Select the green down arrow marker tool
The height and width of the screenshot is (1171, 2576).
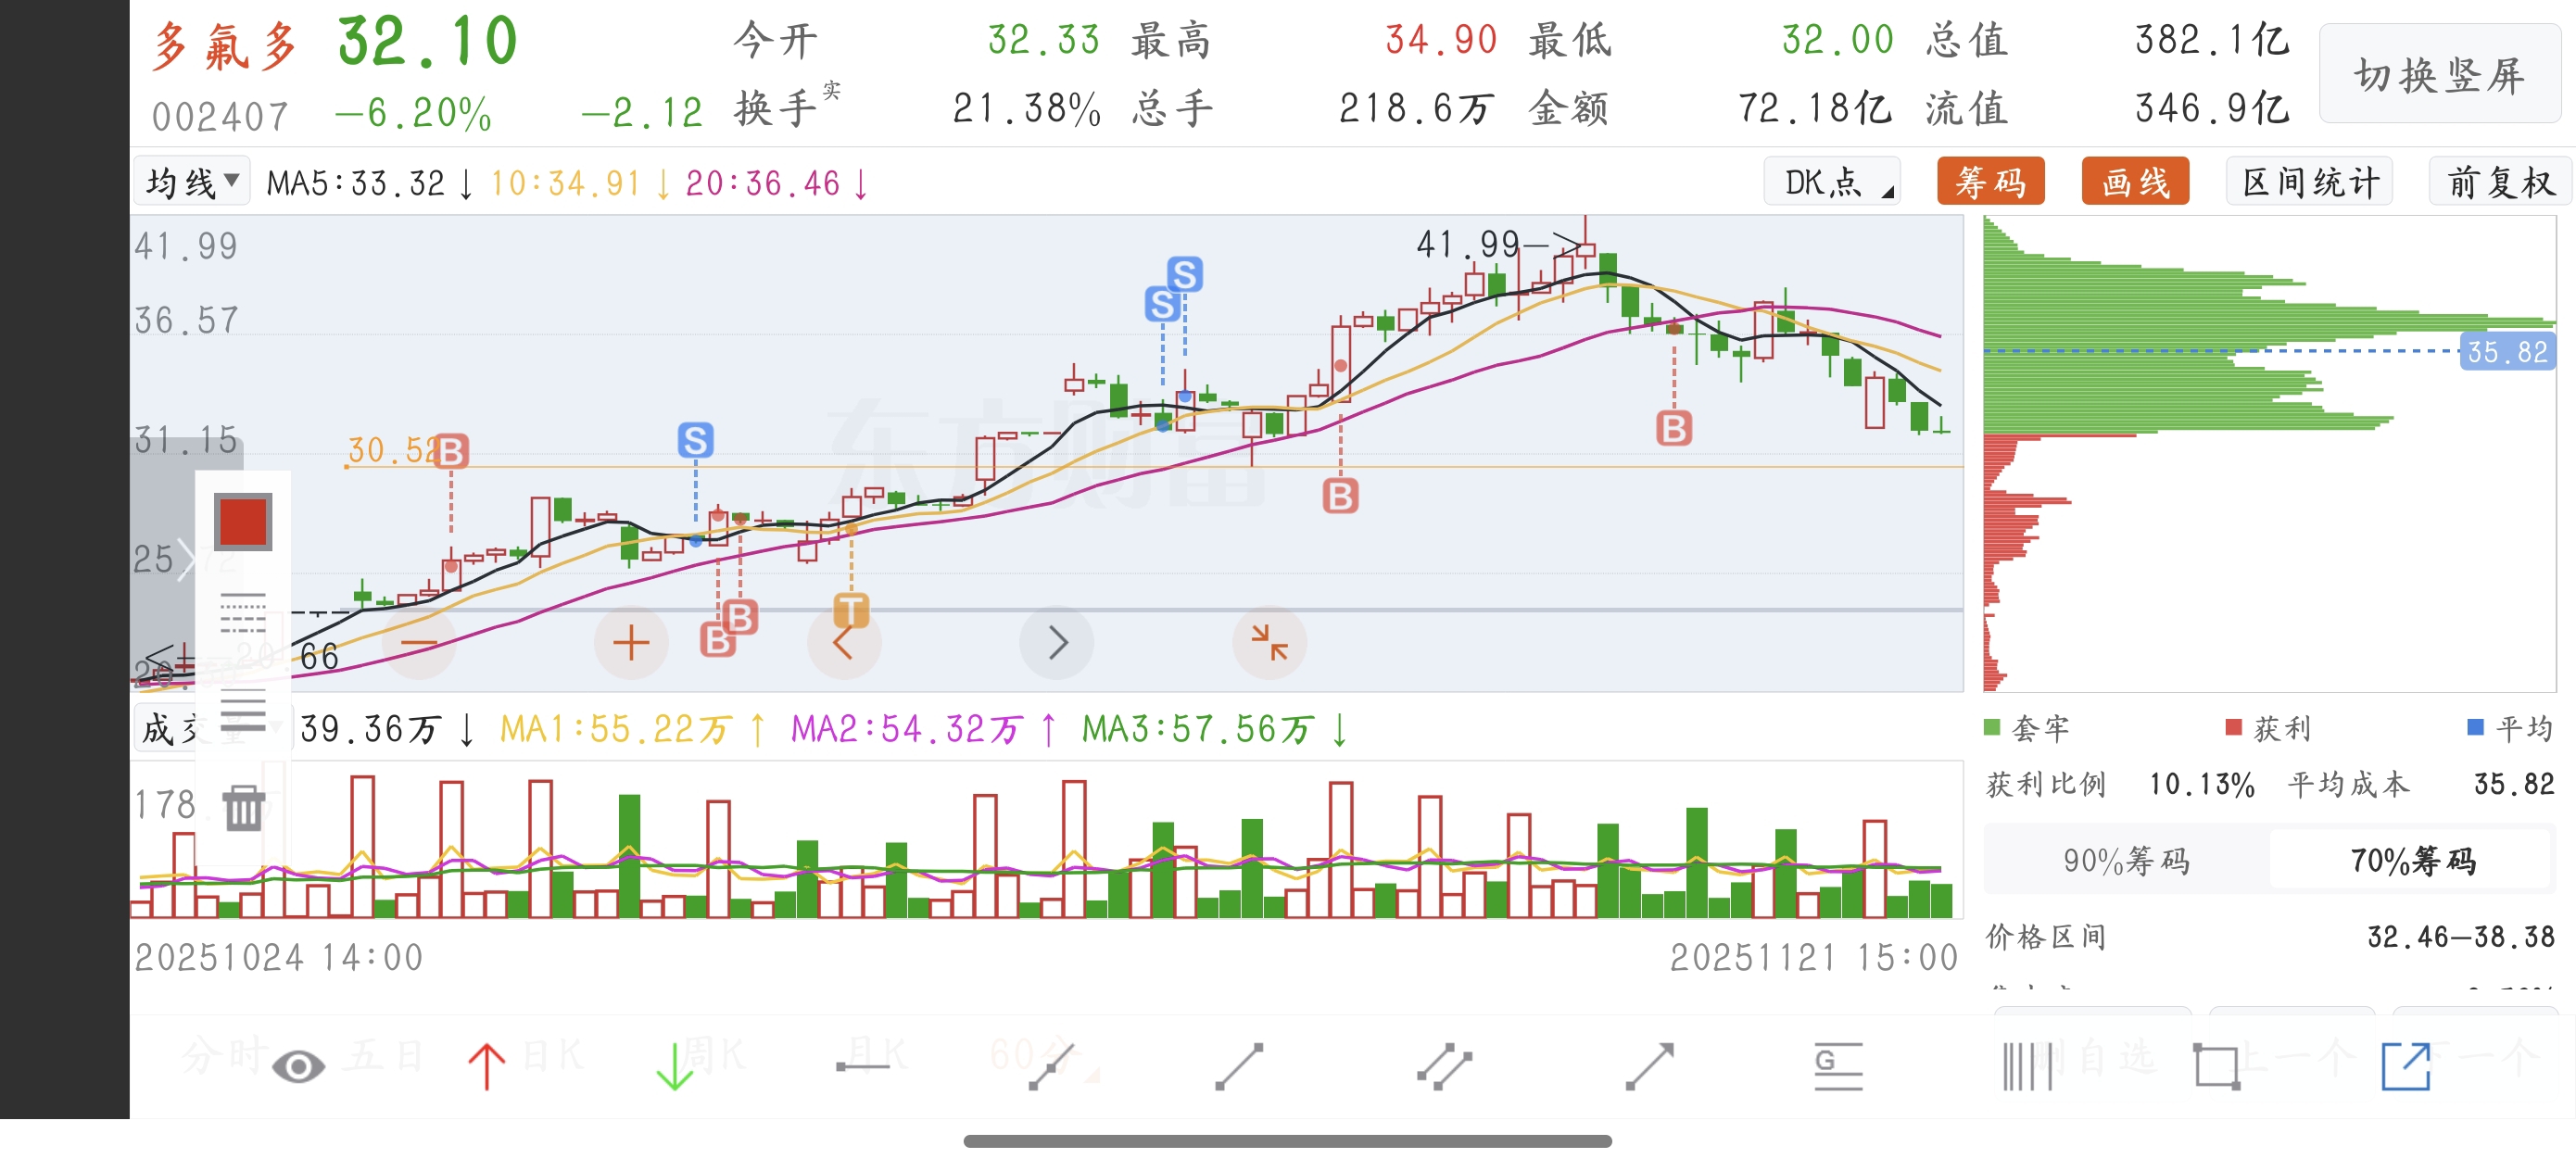[x=675, y=1065]
